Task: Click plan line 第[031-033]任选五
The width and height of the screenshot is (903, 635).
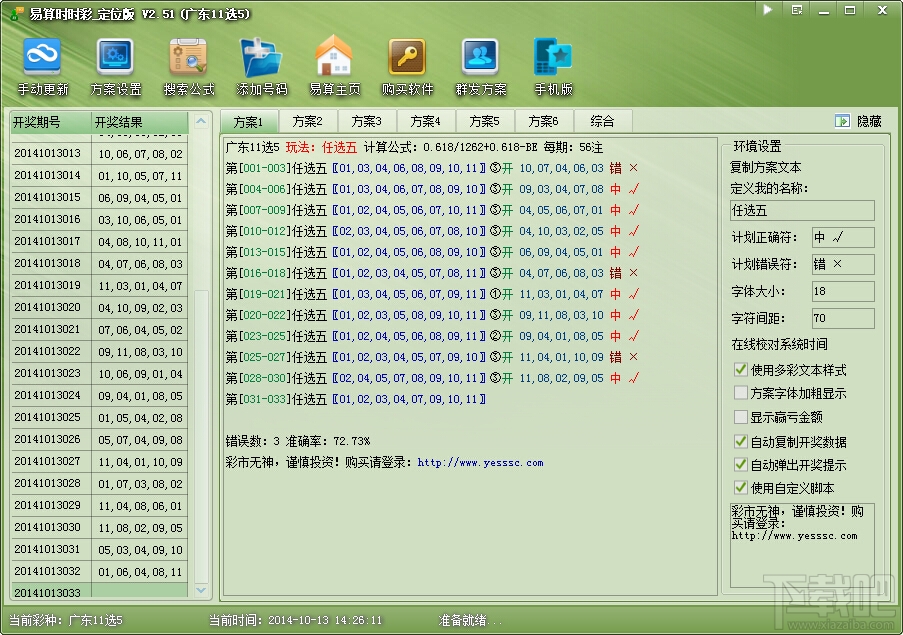Action: [x=356, y=399]
